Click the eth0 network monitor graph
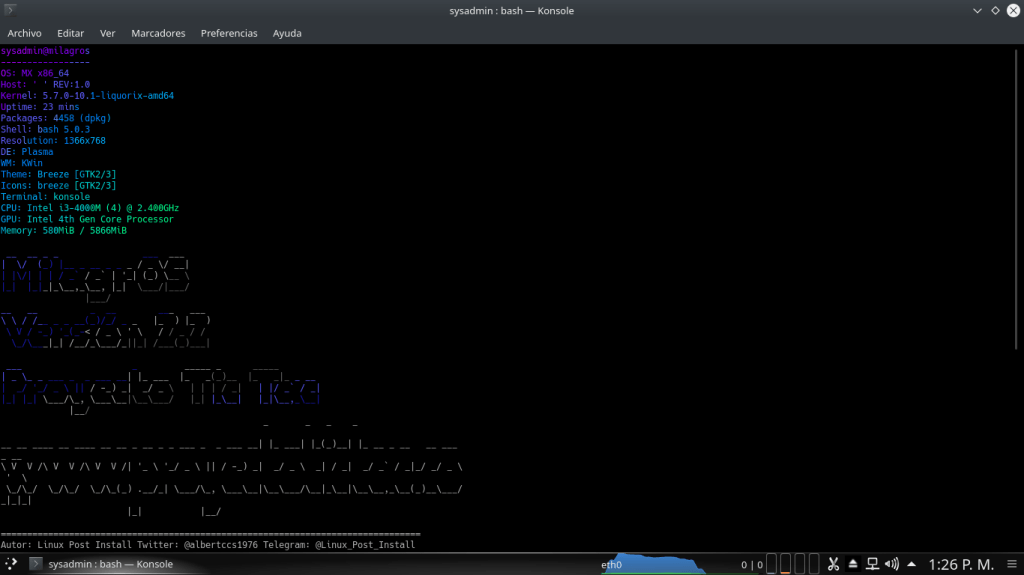This screenshot has height=575, width=1024. [x=661, y=565]
